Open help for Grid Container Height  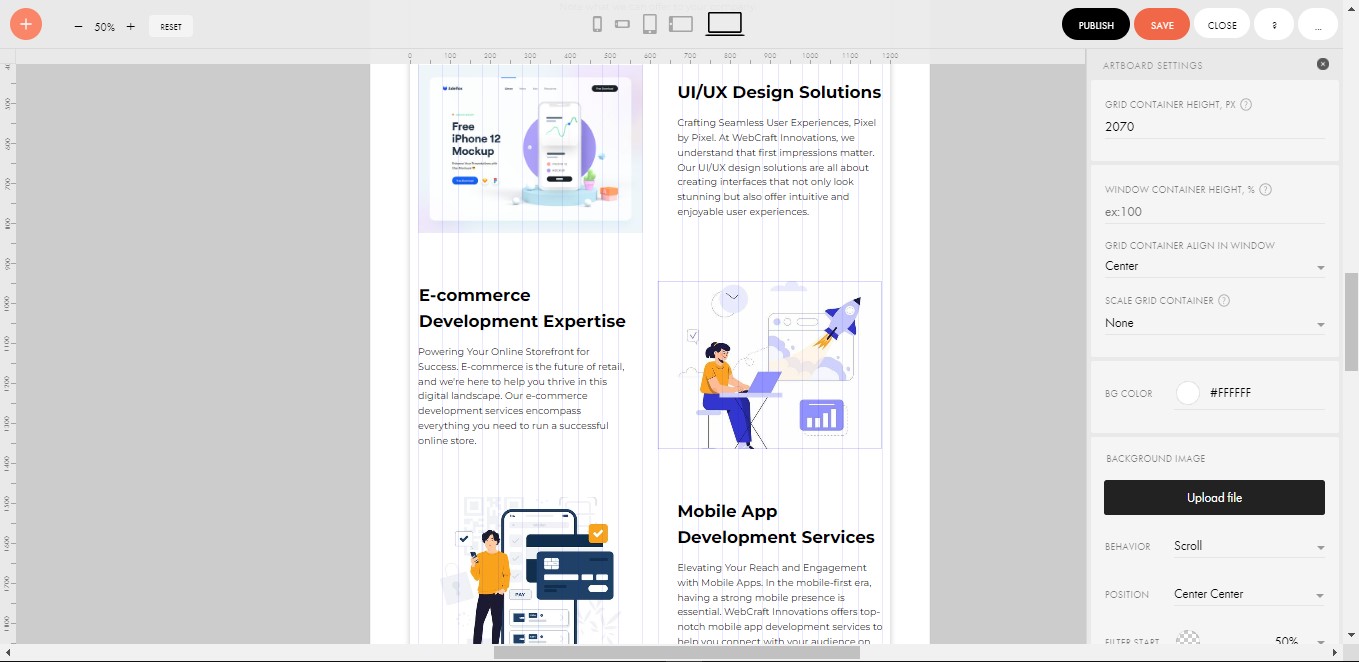(x=1246, y=104)
